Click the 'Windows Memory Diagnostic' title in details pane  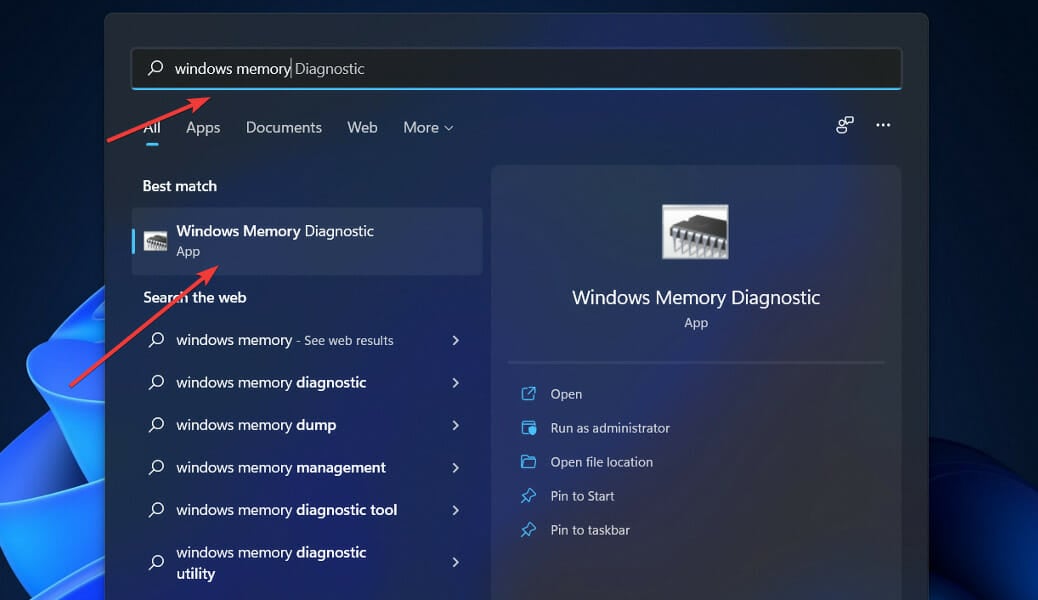click(696, 297)
